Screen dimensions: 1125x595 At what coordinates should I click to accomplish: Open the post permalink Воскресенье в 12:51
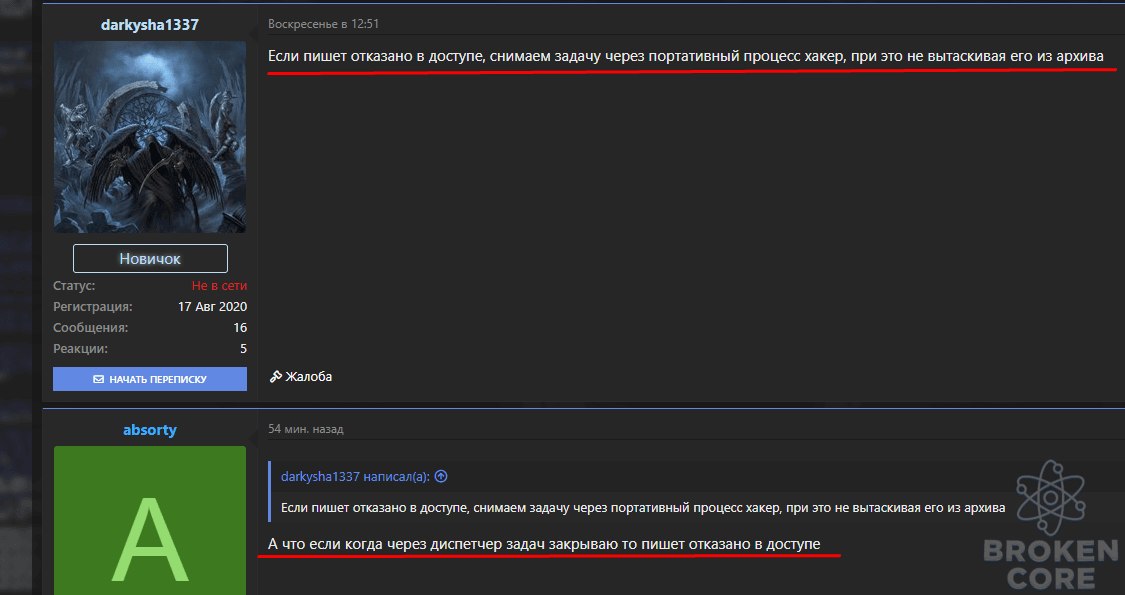[x=324, y=24]
